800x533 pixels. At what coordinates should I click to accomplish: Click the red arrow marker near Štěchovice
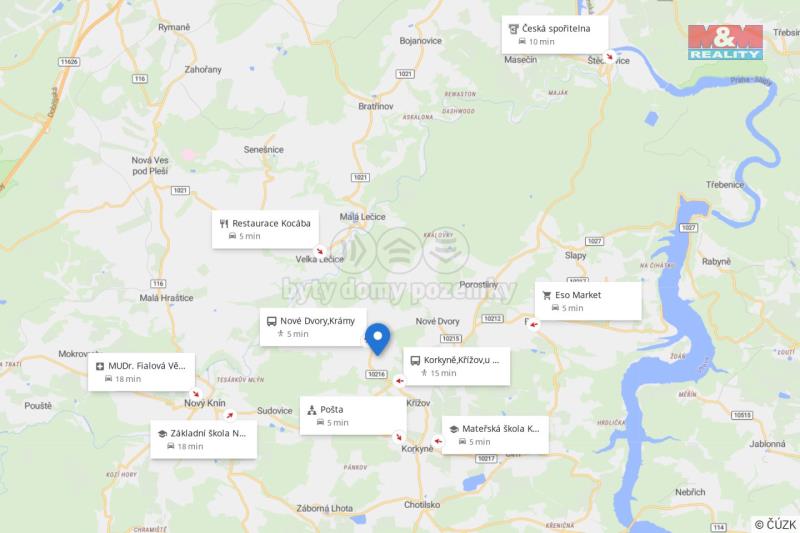point(609,56)
